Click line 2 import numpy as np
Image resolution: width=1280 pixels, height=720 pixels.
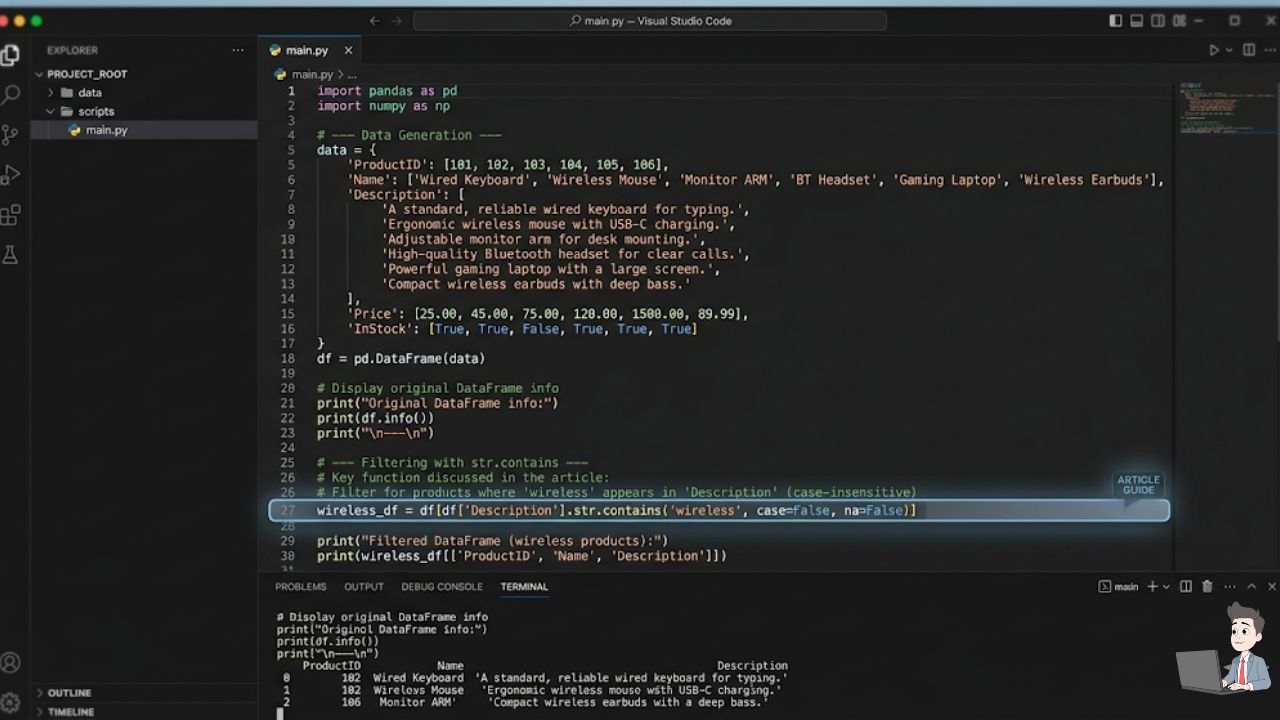click(383, 105)
